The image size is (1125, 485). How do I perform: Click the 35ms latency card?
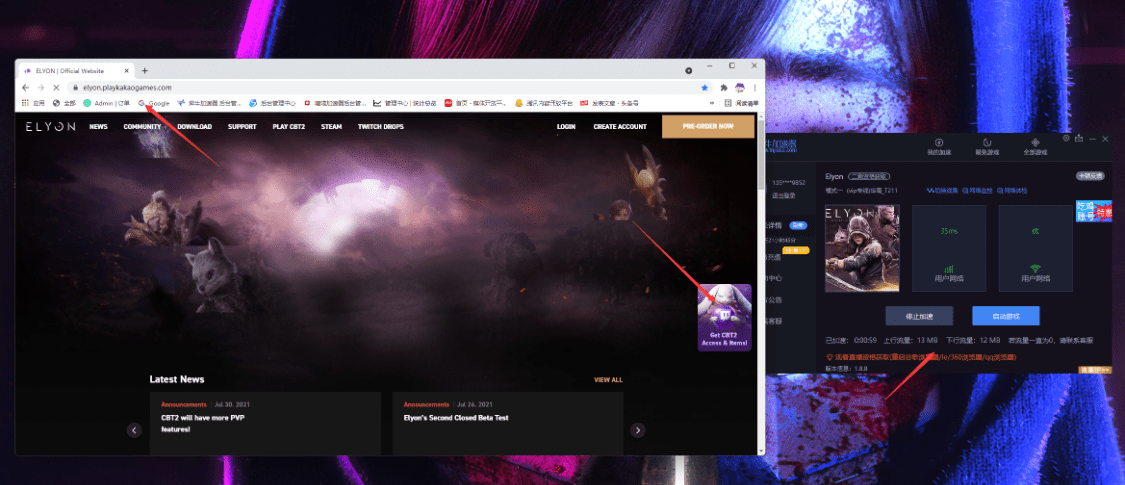949,248
